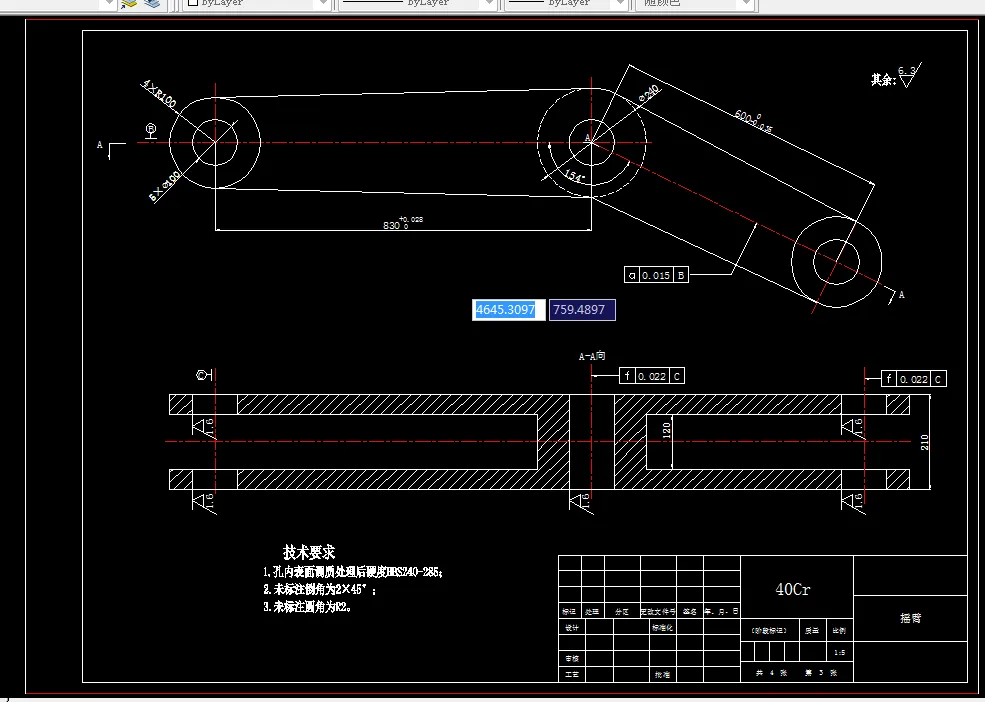
Task: Select the 40Cr material text in the title block
Action: (793, 590)
